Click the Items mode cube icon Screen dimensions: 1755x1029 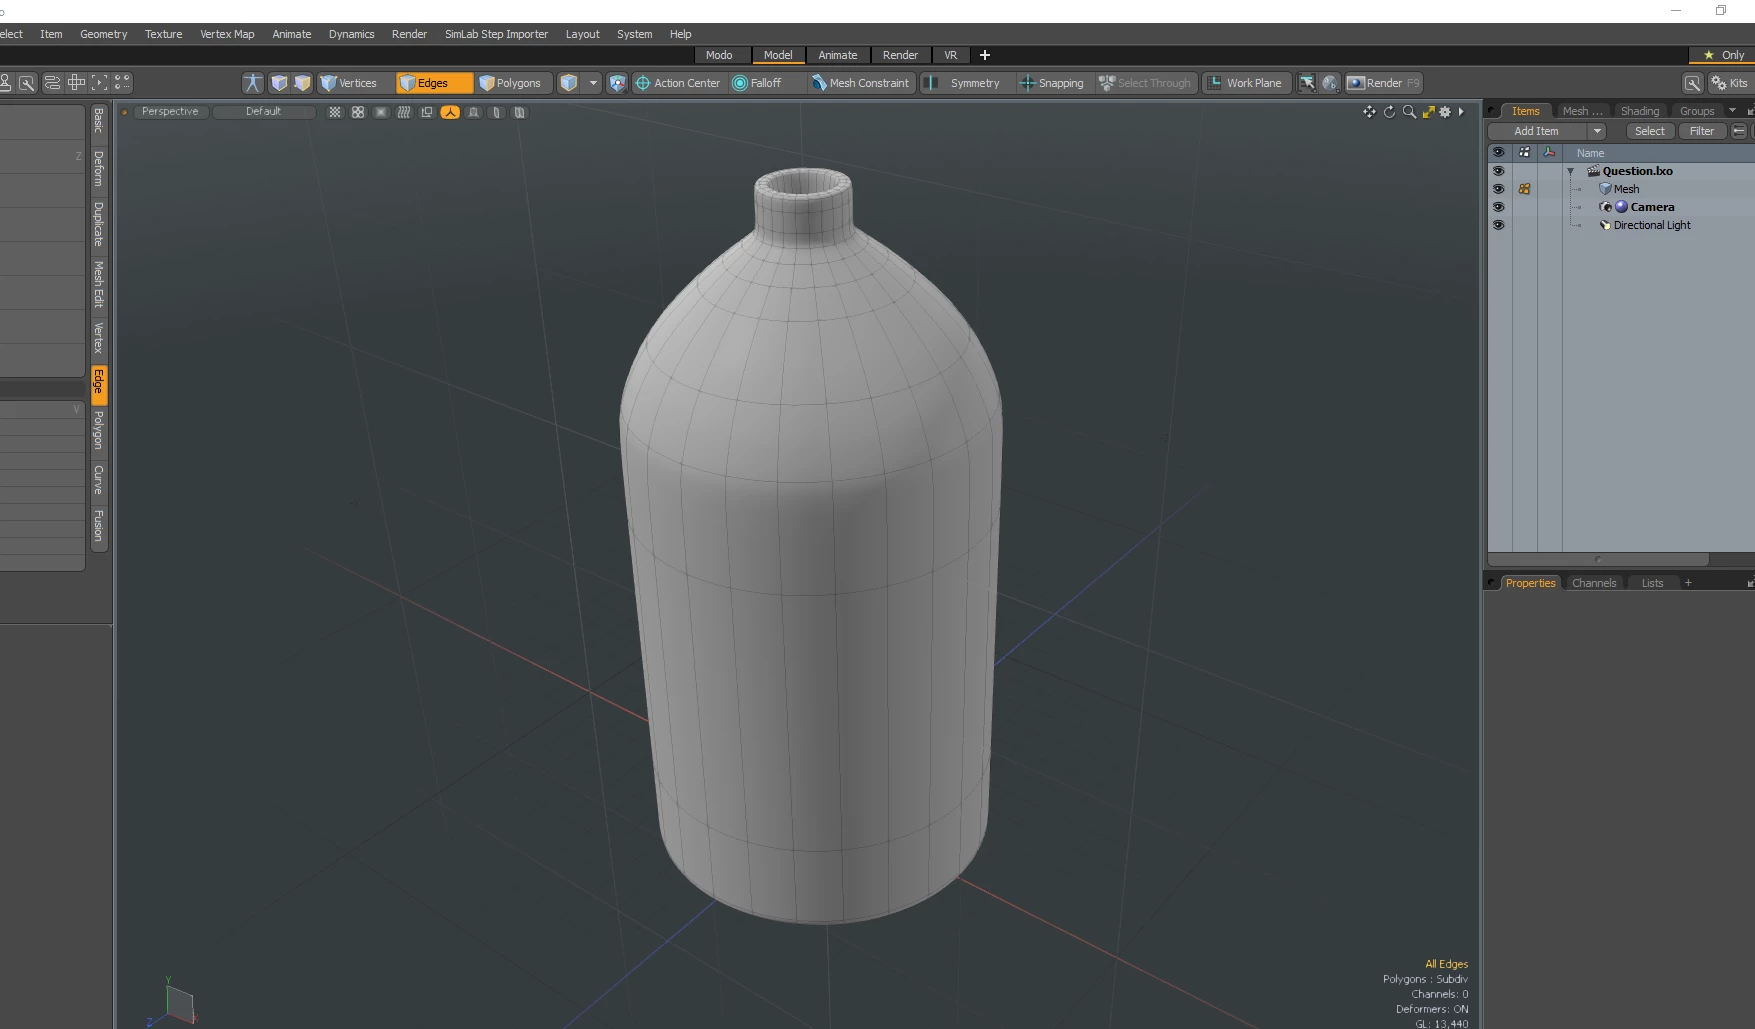[569, 83]
